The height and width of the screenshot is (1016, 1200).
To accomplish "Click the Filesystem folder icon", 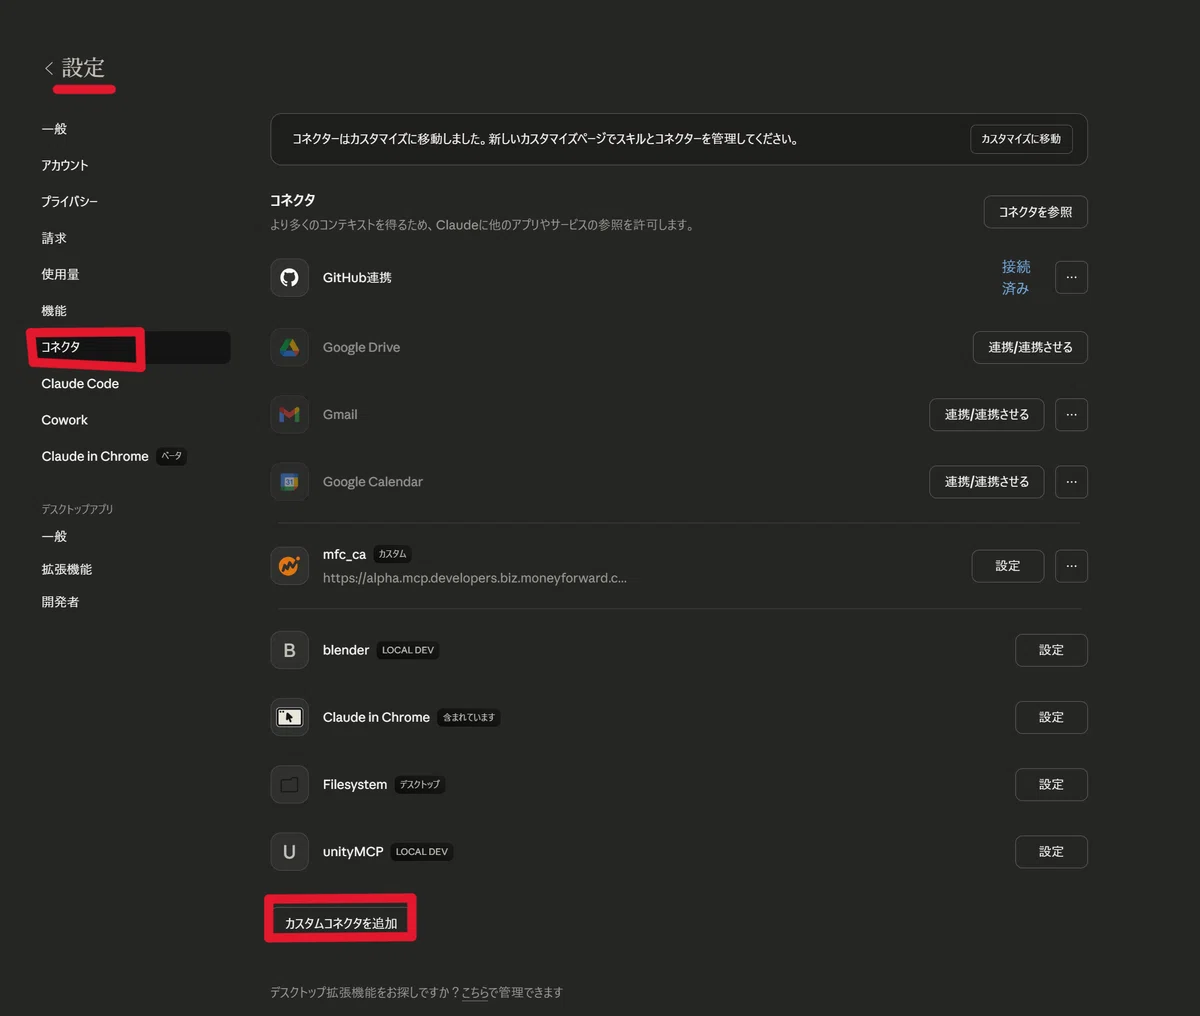I will tap(289, 784).
